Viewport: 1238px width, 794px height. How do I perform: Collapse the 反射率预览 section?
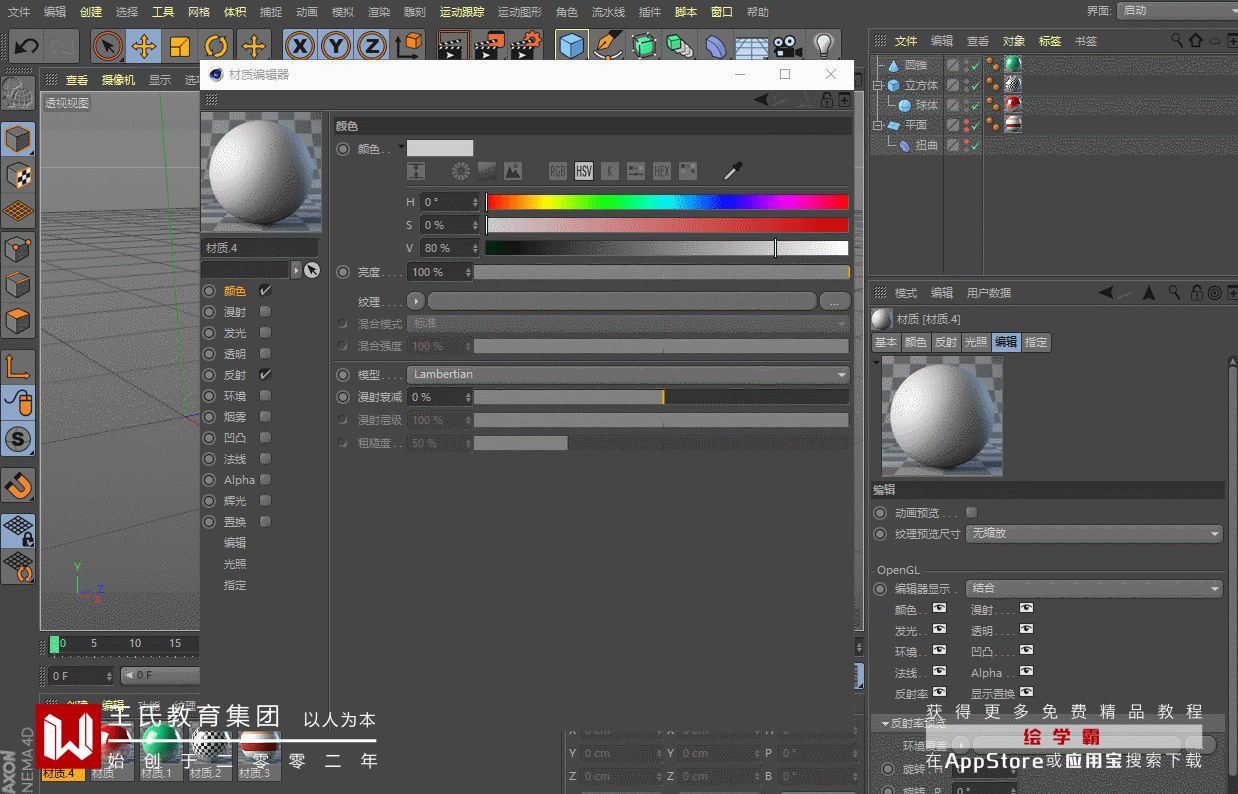[x=885, y=723]
